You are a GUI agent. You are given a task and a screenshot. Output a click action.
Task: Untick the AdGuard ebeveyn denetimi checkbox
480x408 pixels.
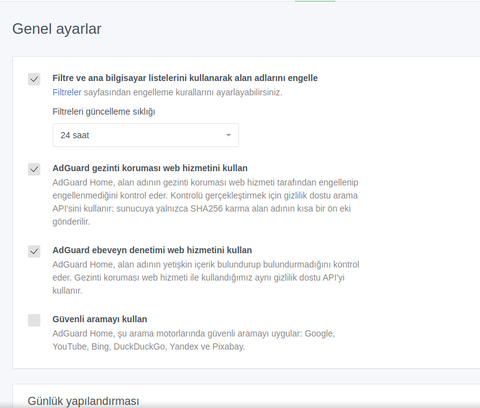[x=34, y=251]
